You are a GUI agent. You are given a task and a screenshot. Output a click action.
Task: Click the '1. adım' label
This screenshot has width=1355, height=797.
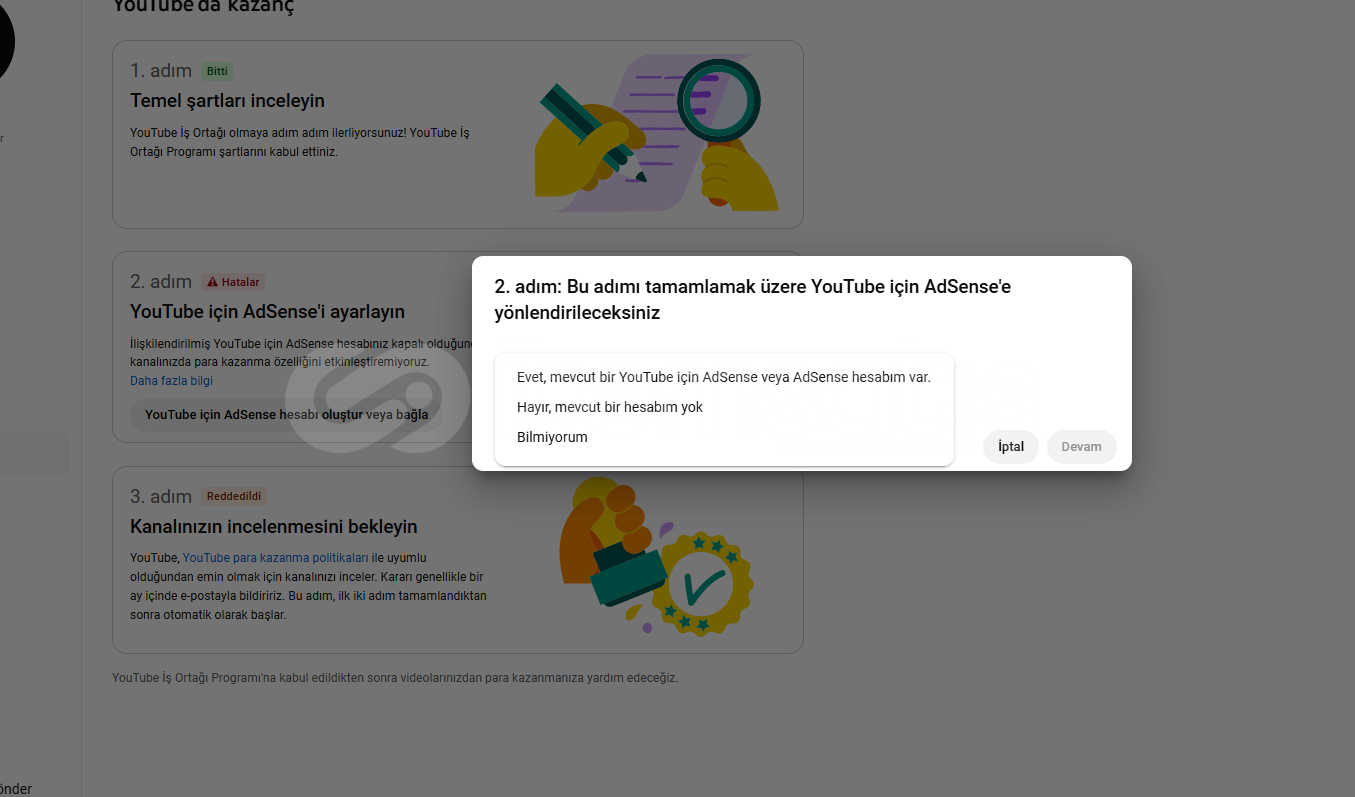161,71
